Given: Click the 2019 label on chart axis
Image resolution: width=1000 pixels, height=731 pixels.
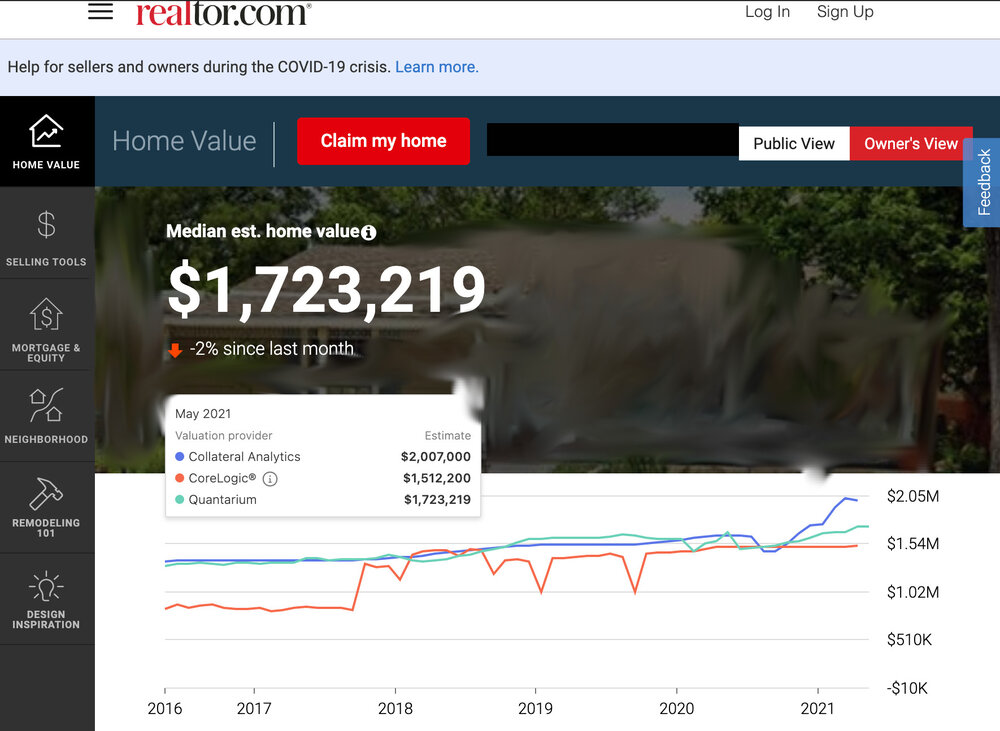Looking at the screenshot, I should [535, 709].
